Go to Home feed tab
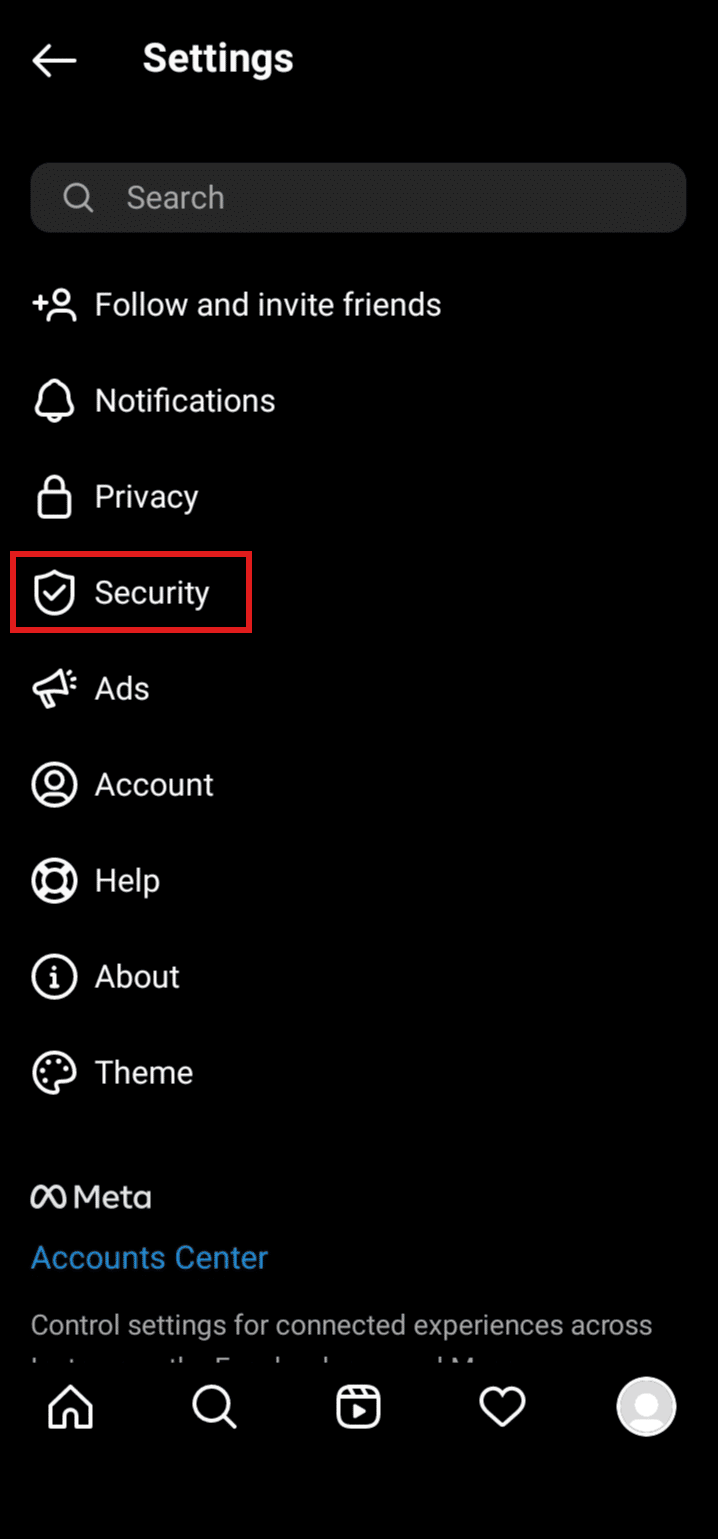Image resolution: width=718 pixels, height=1539 pixels. pyautogui.click(x=71, y=1407)
